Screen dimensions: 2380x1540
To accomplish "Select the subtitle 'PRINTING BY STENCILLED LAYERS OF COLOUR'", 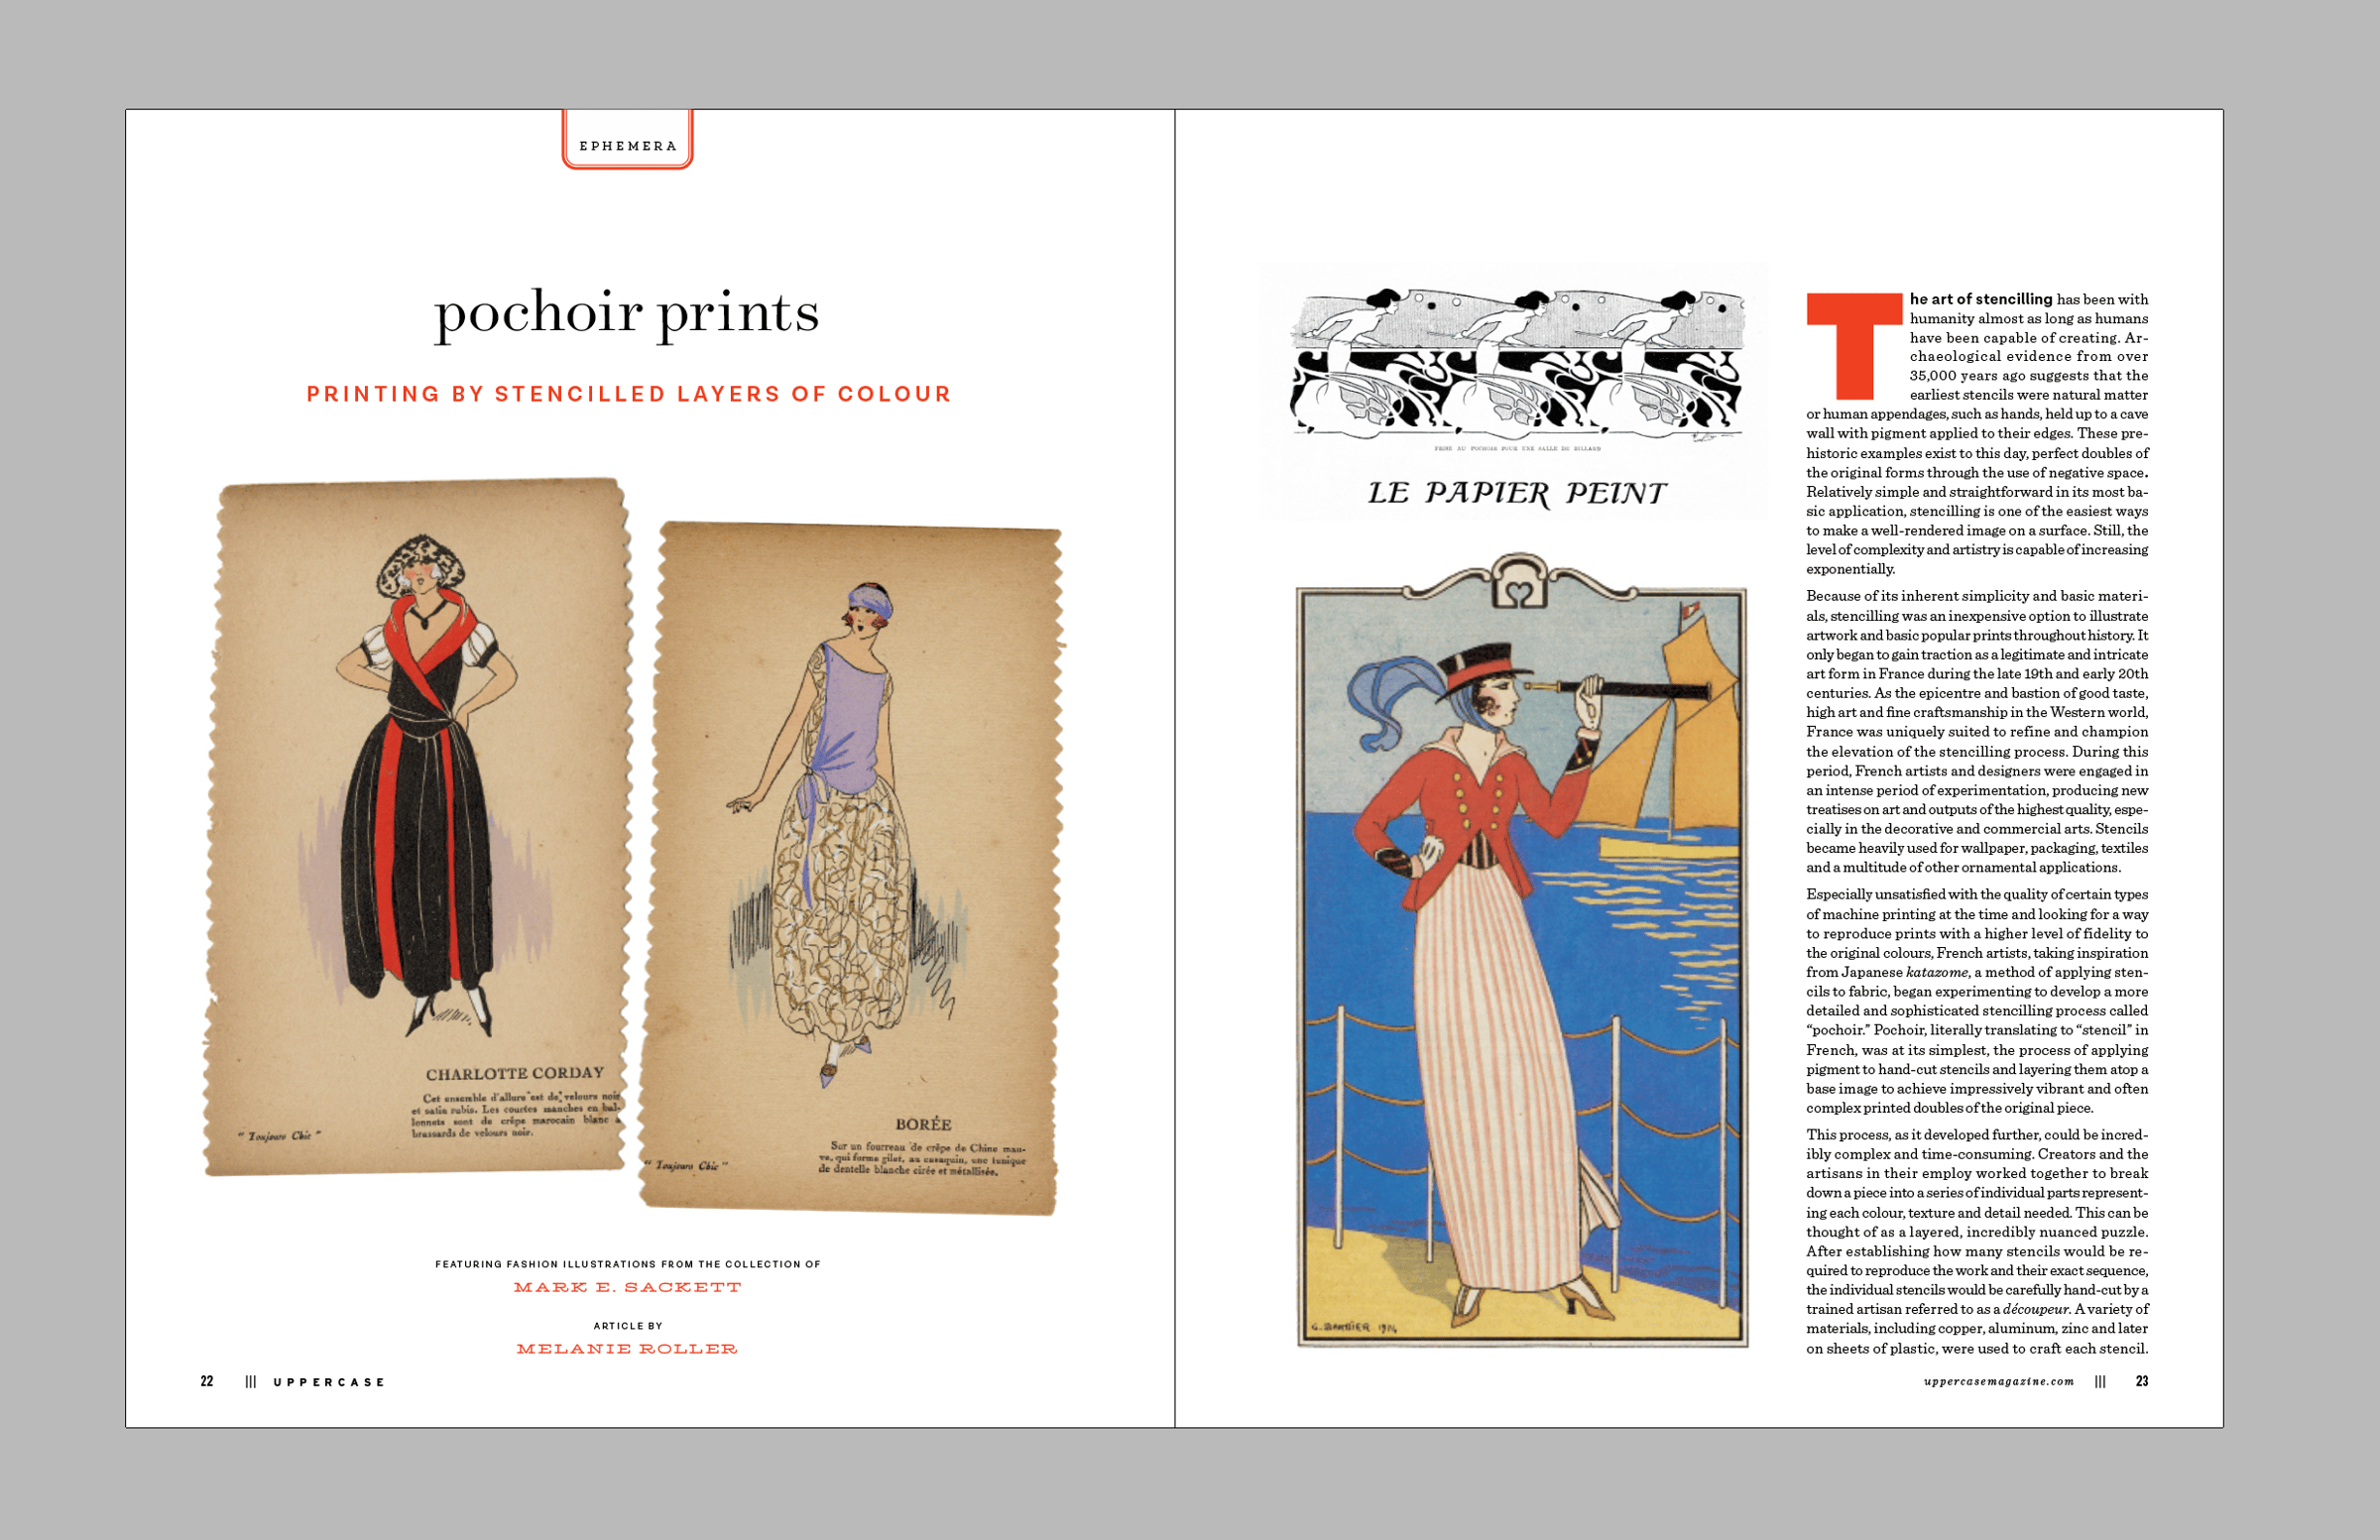I will (x=629, y=394).
